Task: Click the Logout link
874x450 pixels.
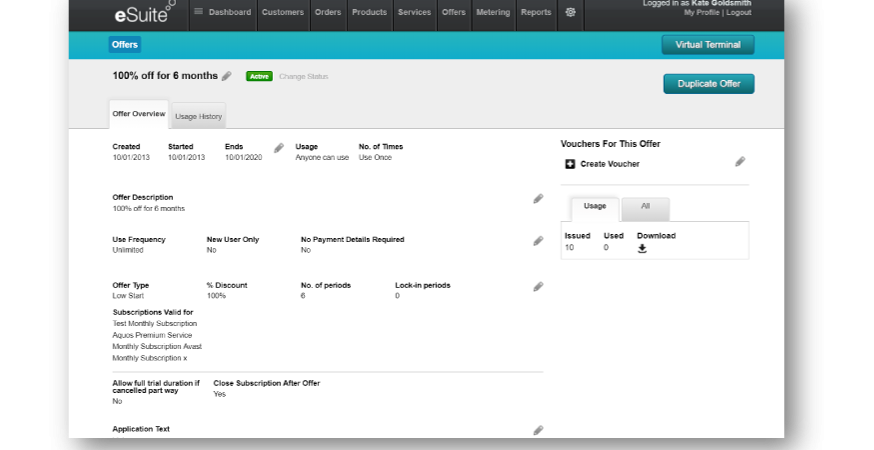Action: click(738, 13)
